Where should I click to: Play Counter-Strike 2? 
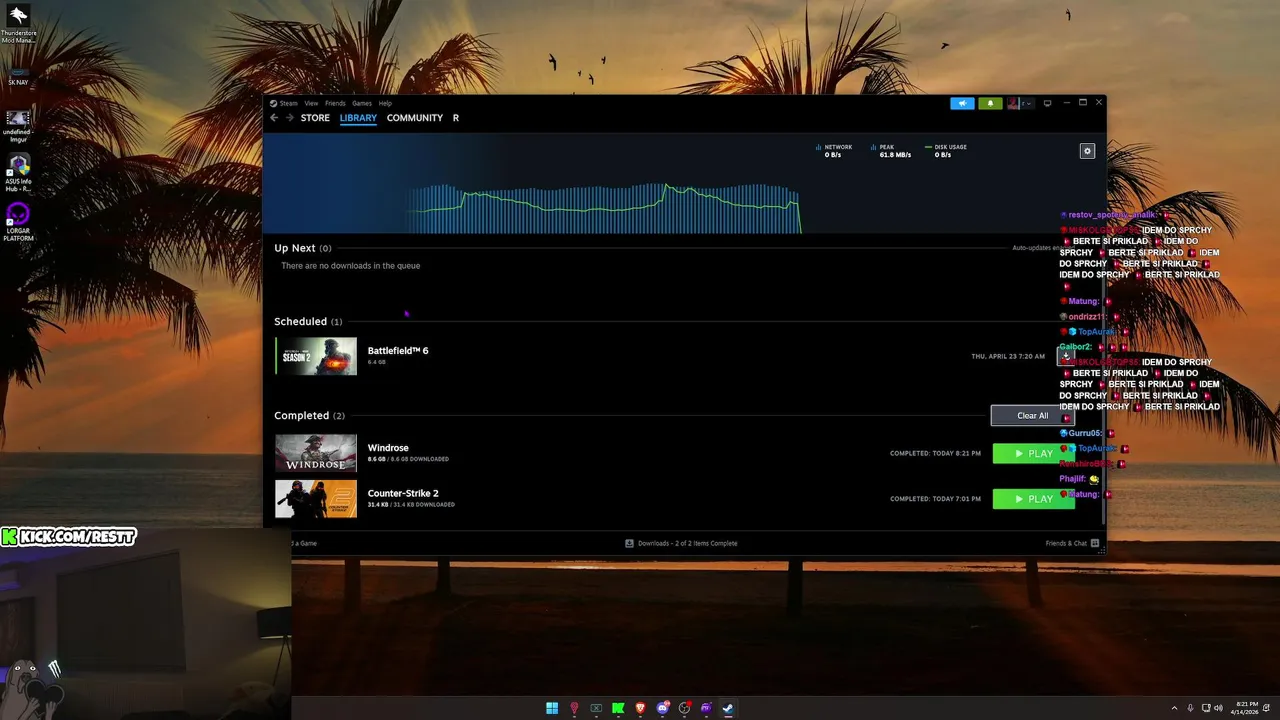coord(1034,499)
